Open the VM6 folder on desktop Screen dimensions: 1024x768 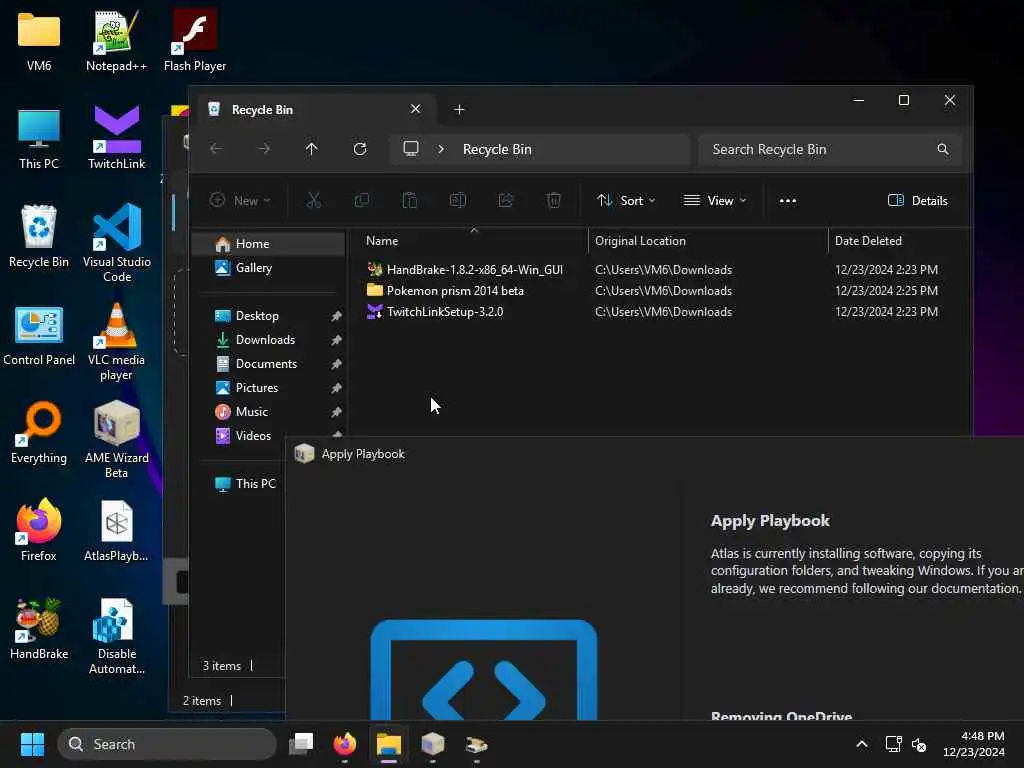39,41
